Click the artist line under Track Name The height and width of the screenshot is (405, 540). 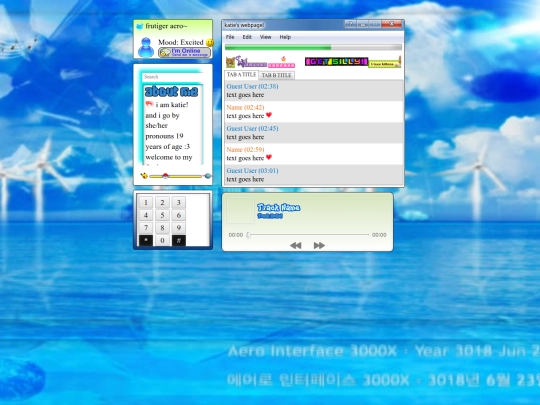pos(270,216)
